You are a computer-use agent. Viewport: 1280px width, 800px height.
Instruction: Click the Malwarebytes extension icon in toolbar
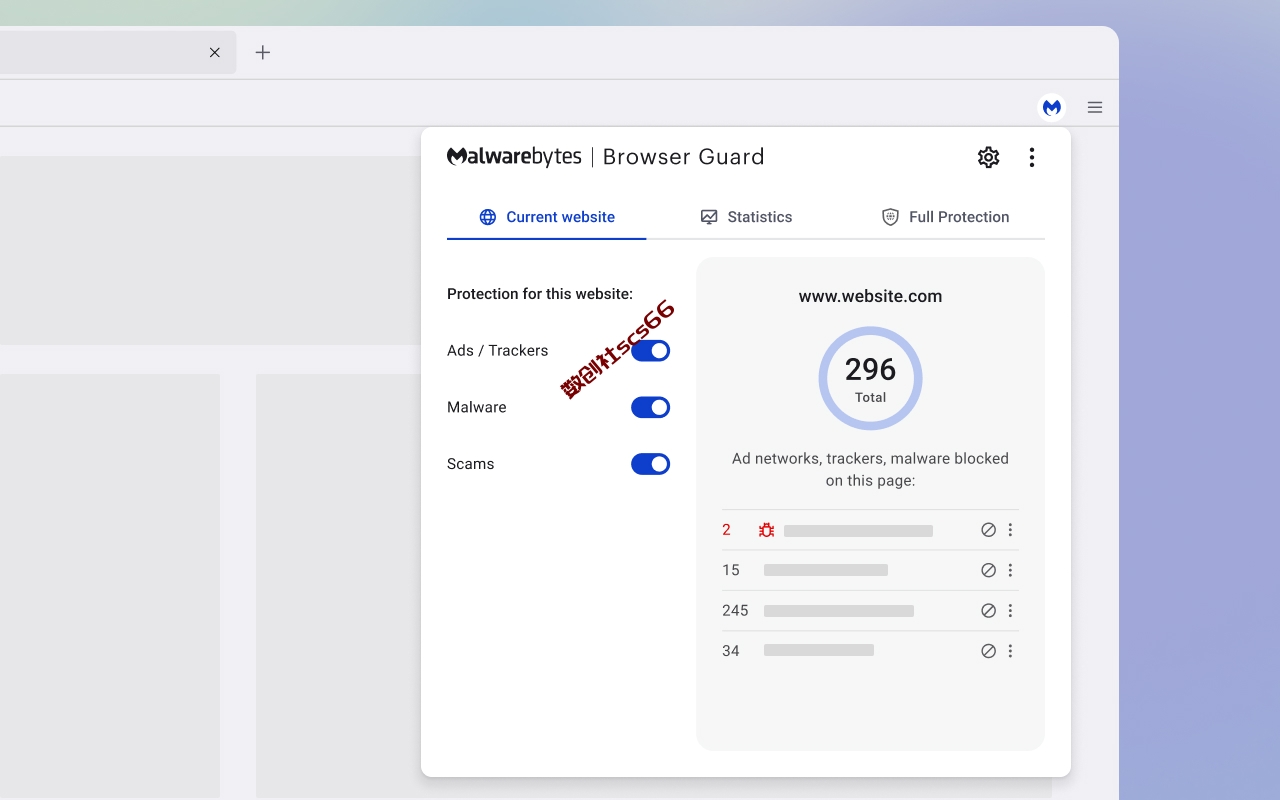tap(1051, 107)
